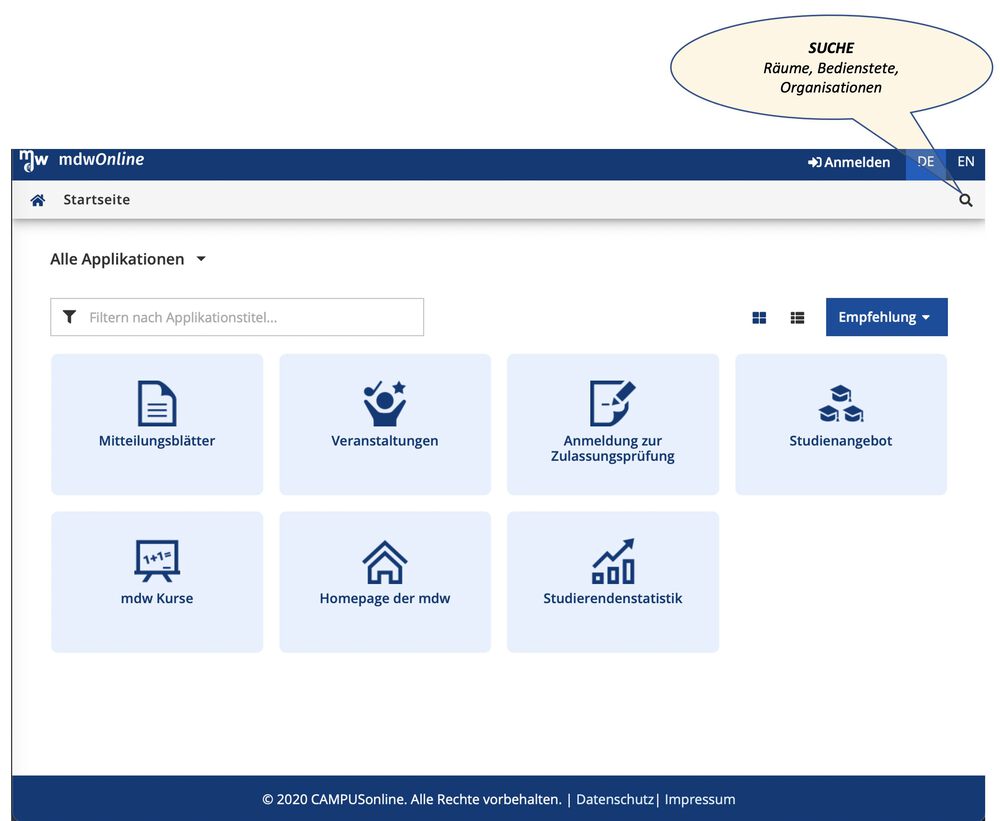Open the Empfehlung sort dropdown
Screen dimensions: 1000x821
tap(886, 317)
